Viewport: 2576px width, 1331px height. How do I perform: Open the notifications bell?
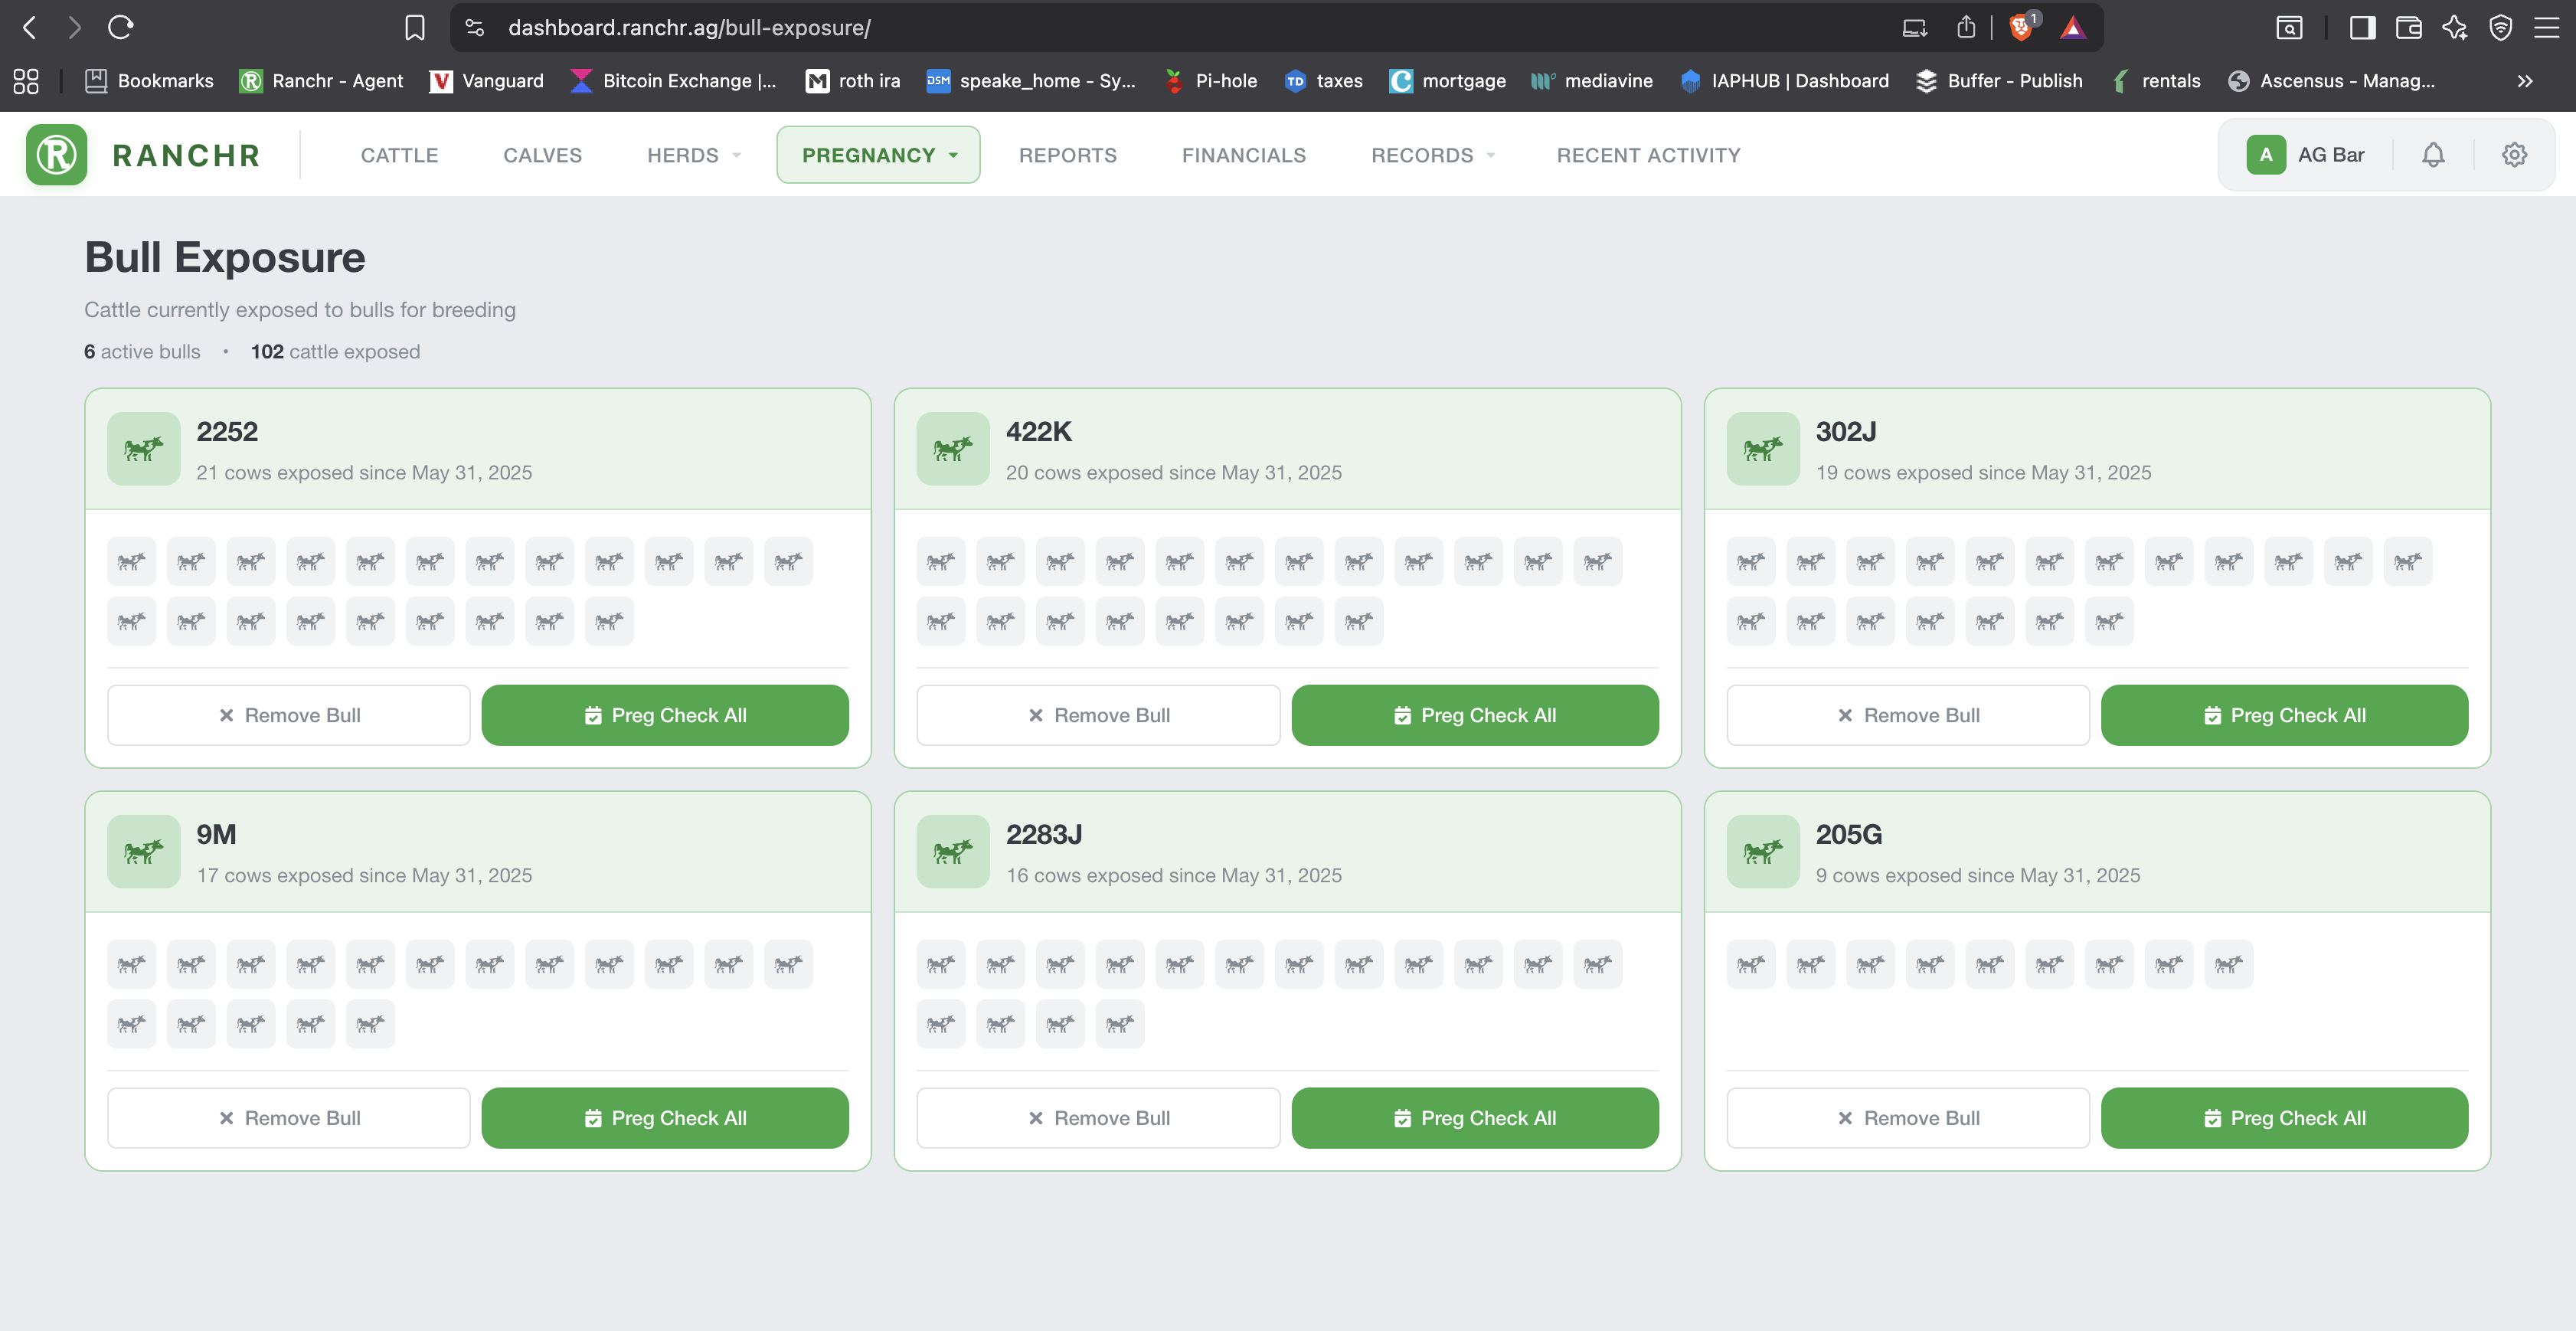tap(2432, 155)
